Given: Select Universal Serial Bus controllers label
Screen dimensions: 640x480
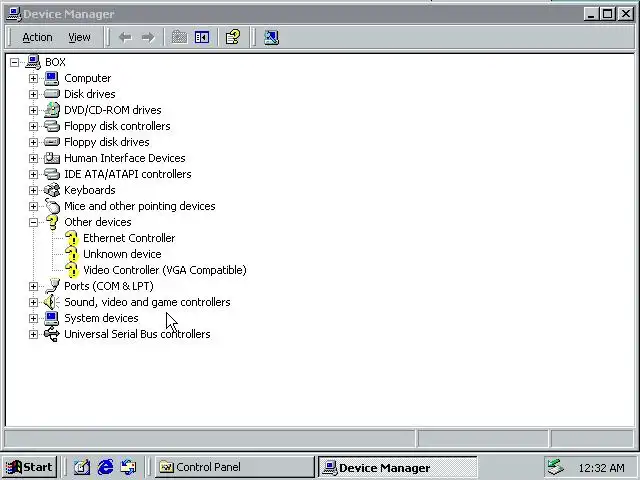Looking at the screenshot, I should [137, 334].
